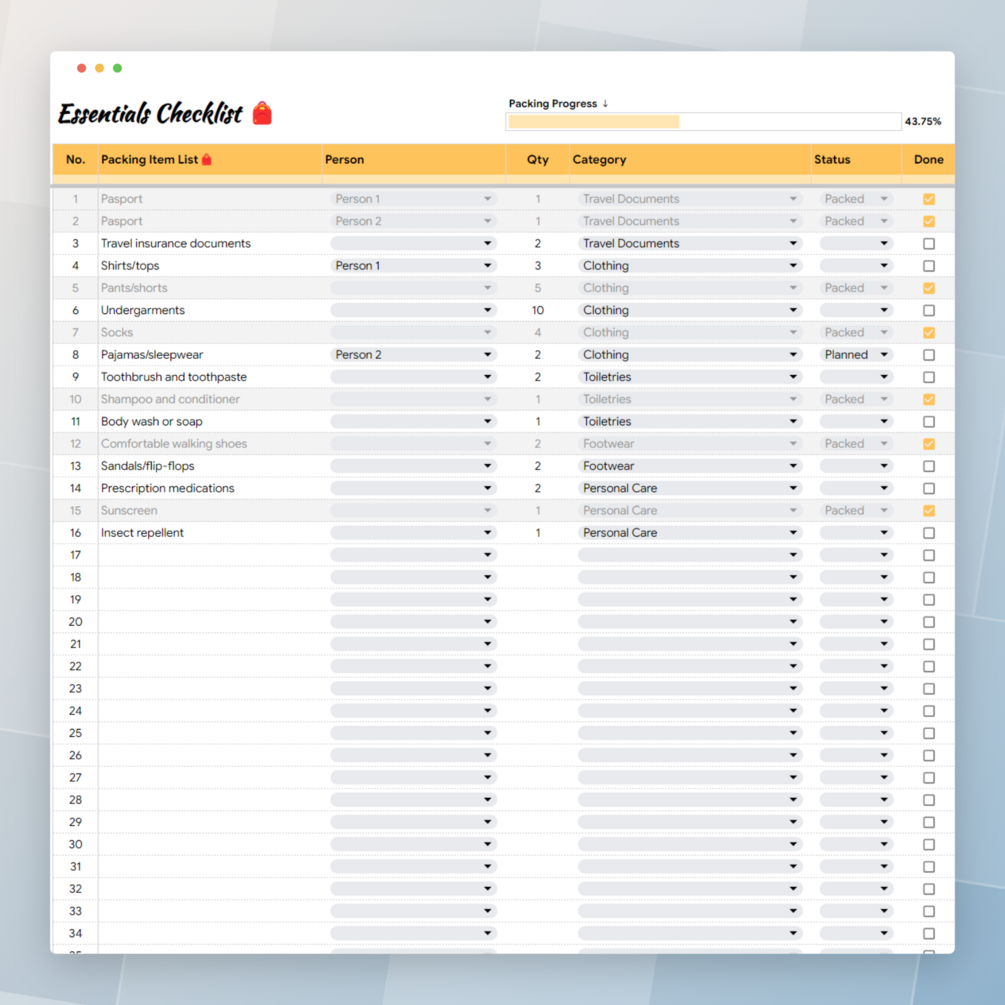
Task: Tick Done for Insect repellent
Action: pos(929,533)
